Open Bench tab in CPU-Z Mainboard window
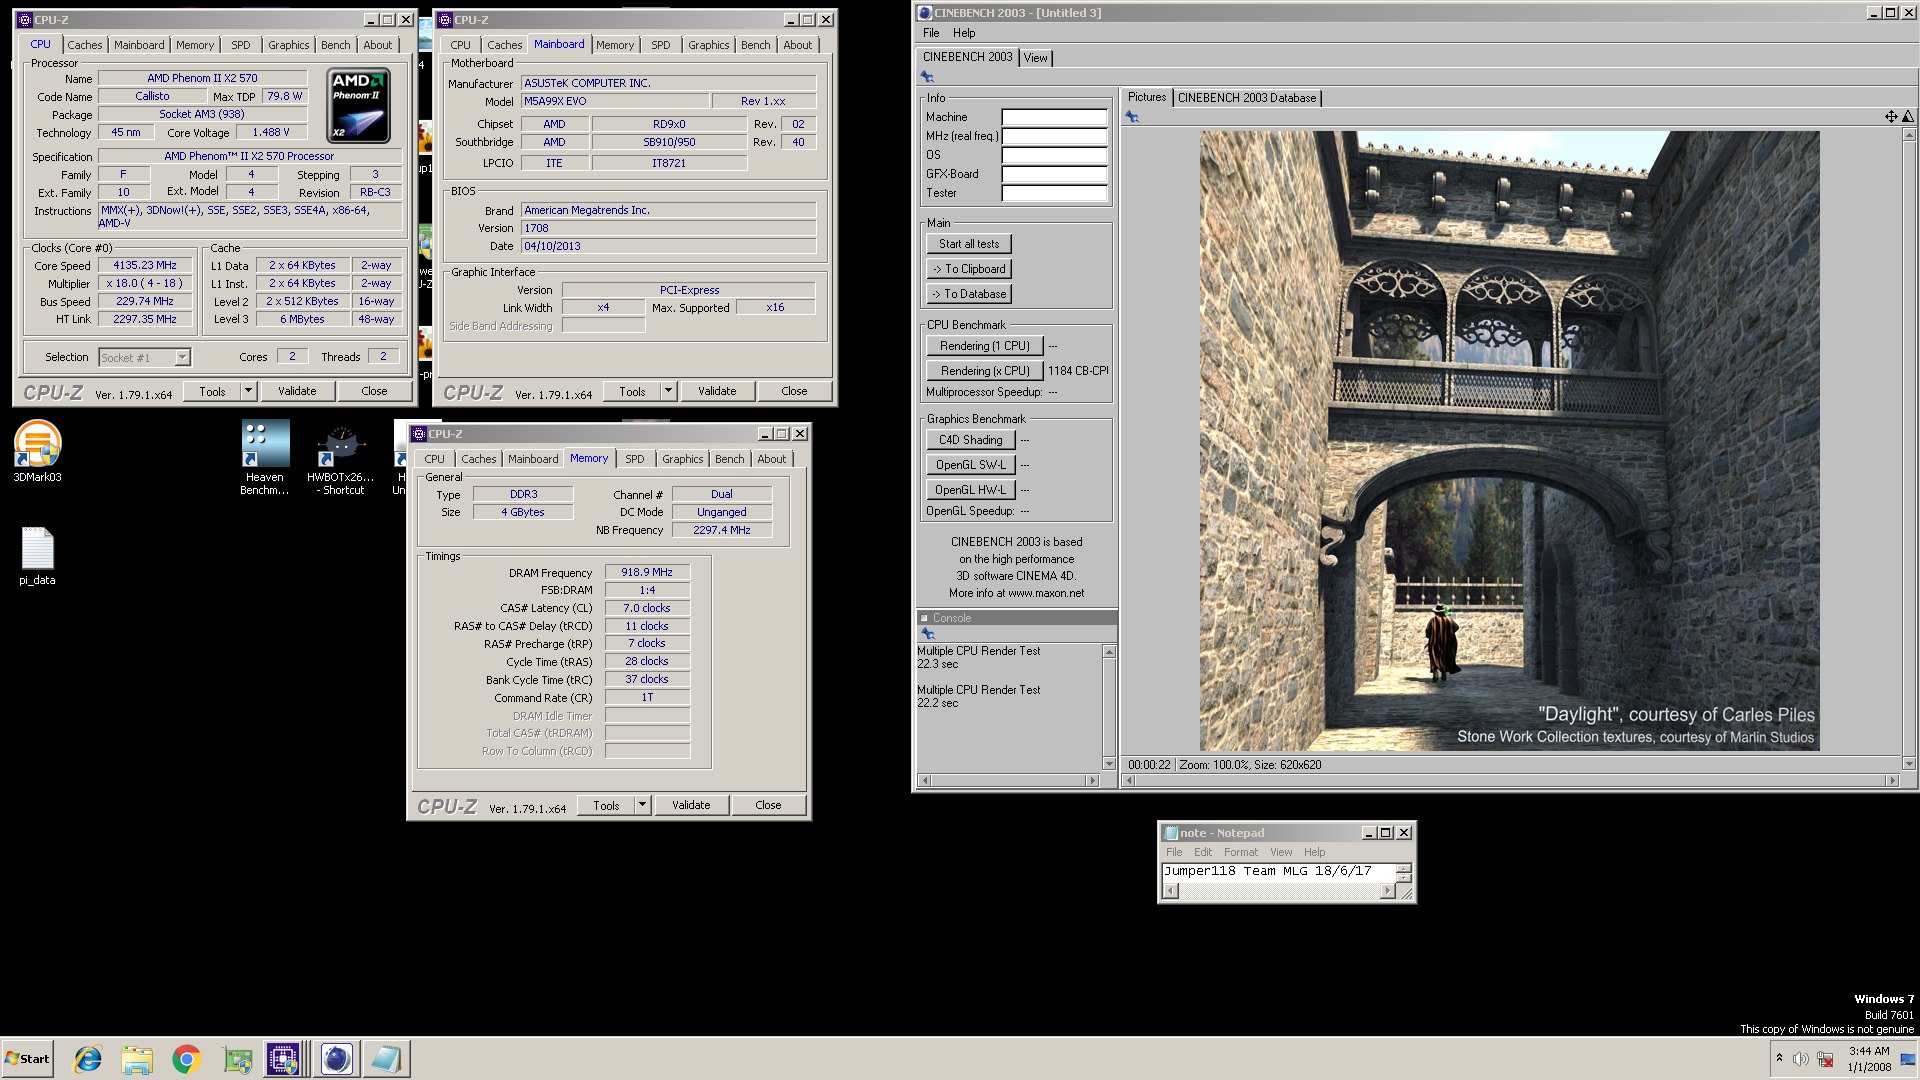The image size is (1920, 1080). pyautogui.click(x=756, y=45)
